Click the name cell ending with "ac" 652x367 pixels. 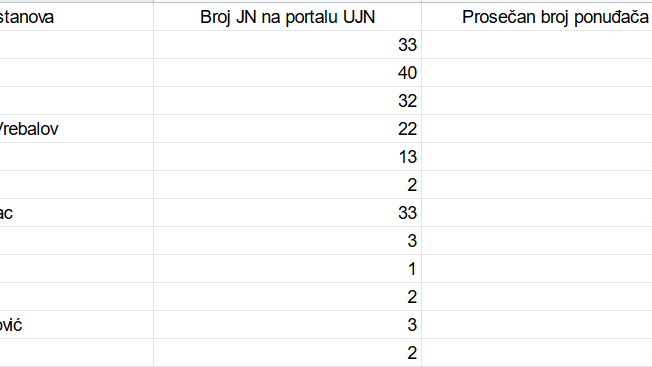pos(77,213)
